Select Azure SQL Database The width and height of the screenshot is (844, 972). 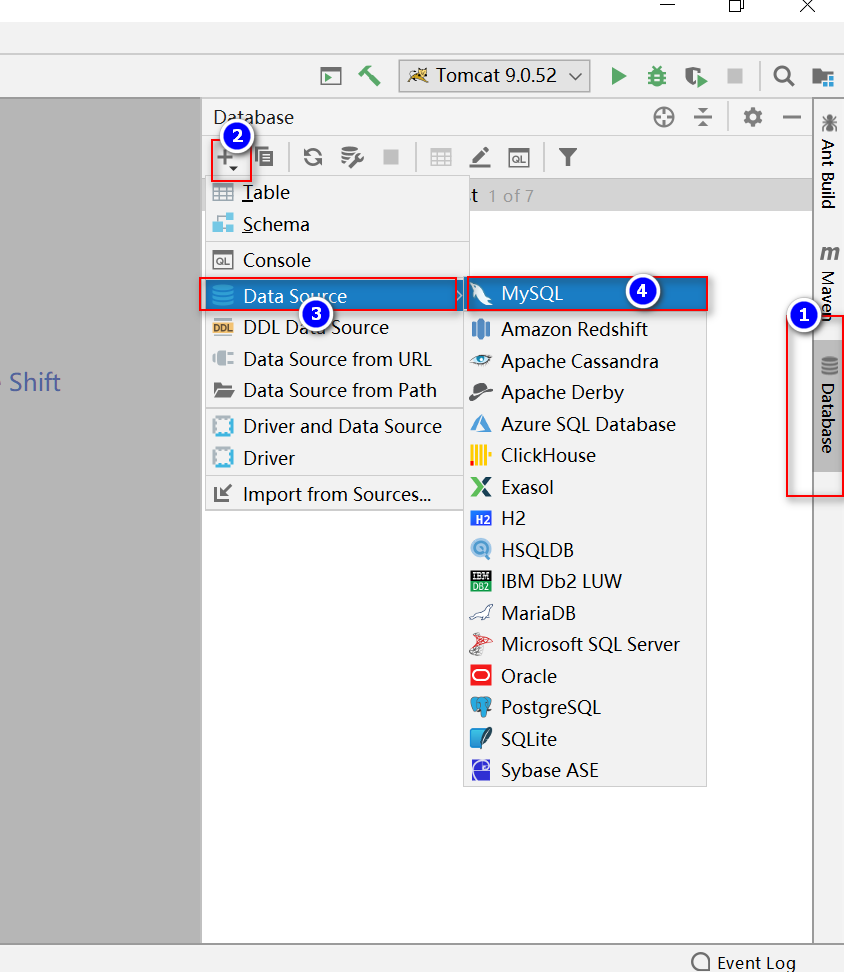(585, 424)
